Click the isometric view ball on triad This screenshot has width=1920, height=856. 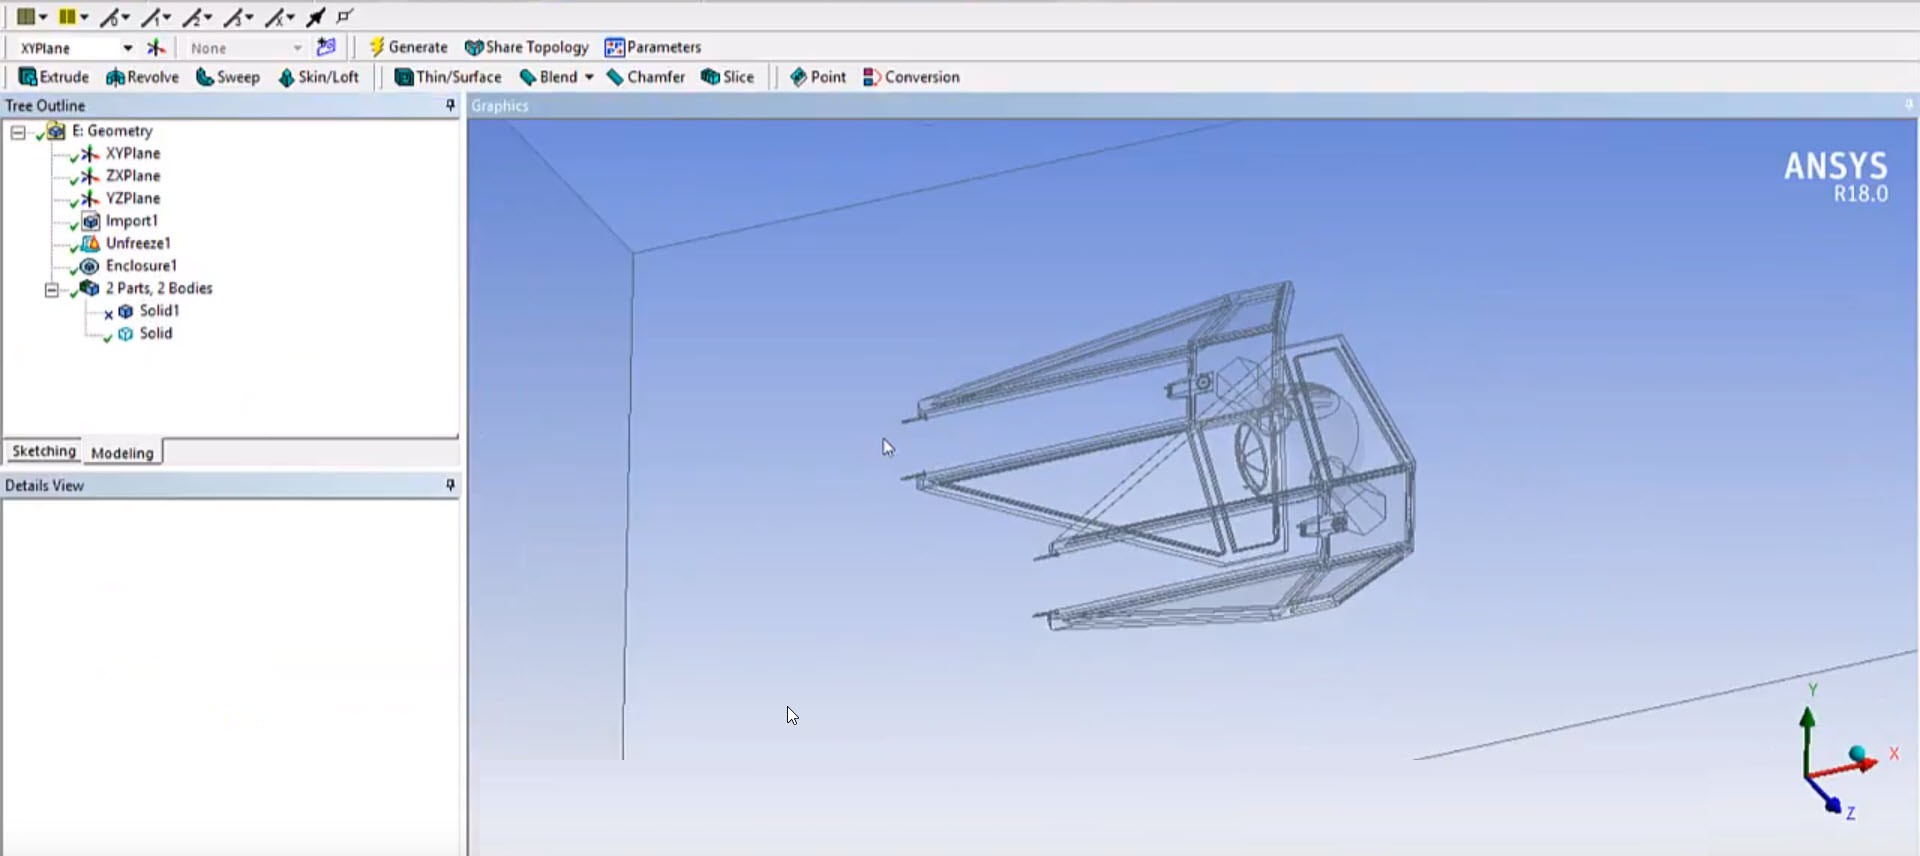click(x=1857, y=754)
